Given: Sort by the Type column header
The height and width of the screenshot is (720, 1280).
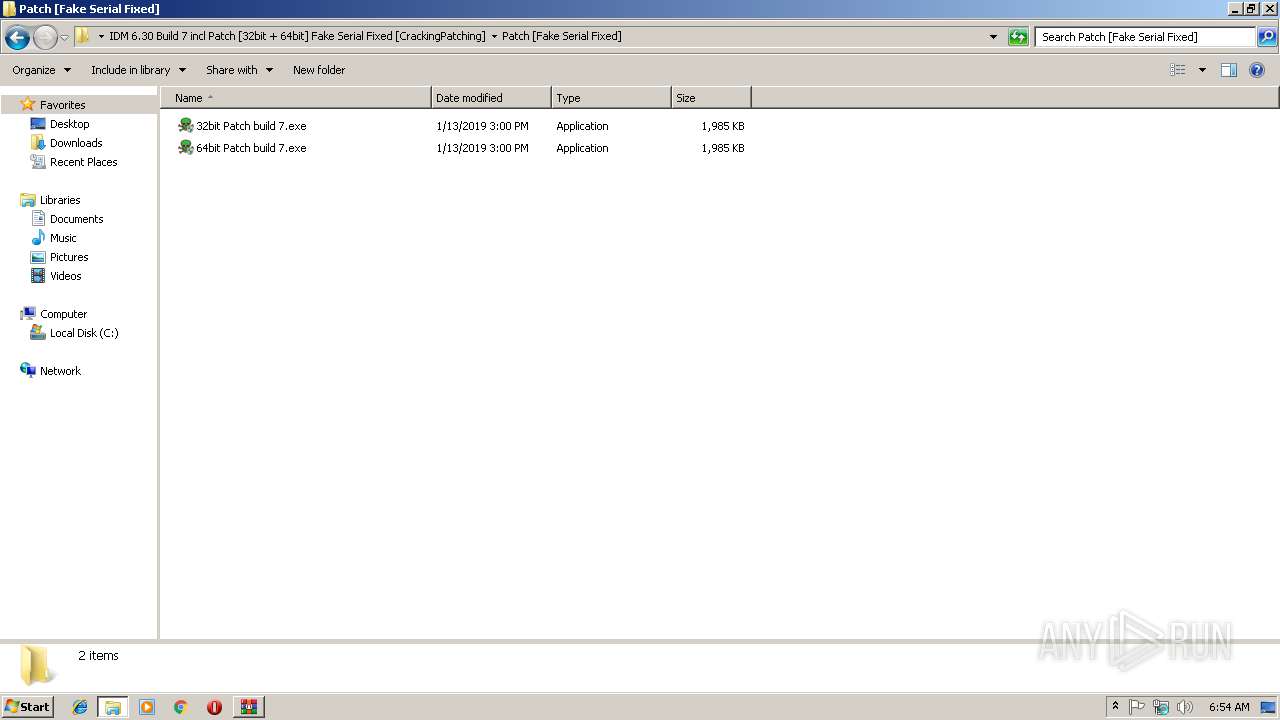Looking at the screenshot, I should tap(611, 98).
